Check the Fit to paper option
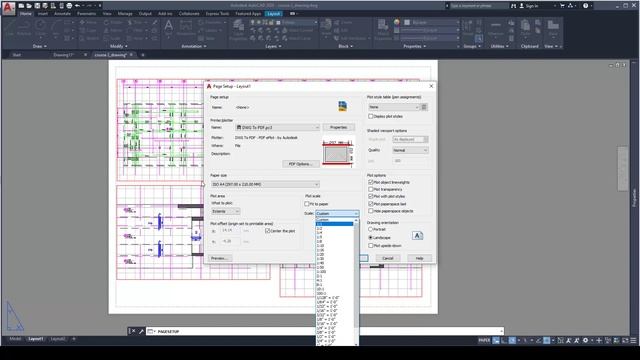 click(x=307, y=204)
